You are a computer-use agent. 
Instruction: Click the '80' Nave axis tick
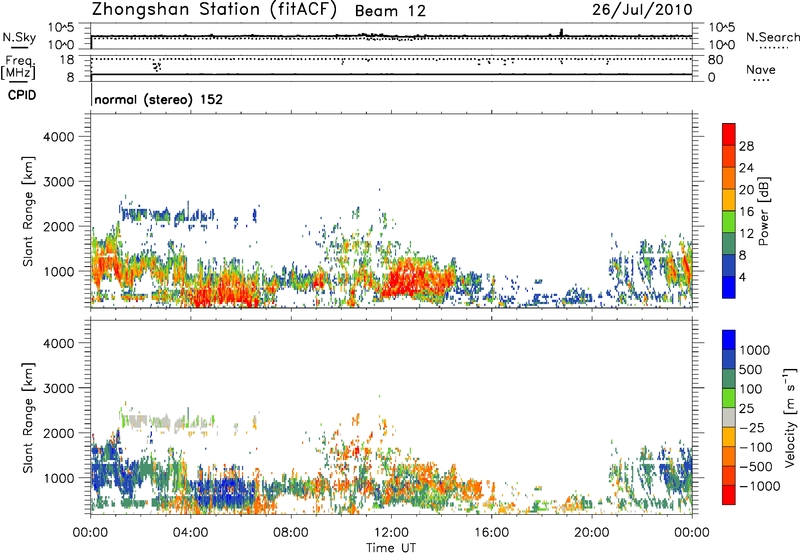pyautogui.click(x=715, y=60)
